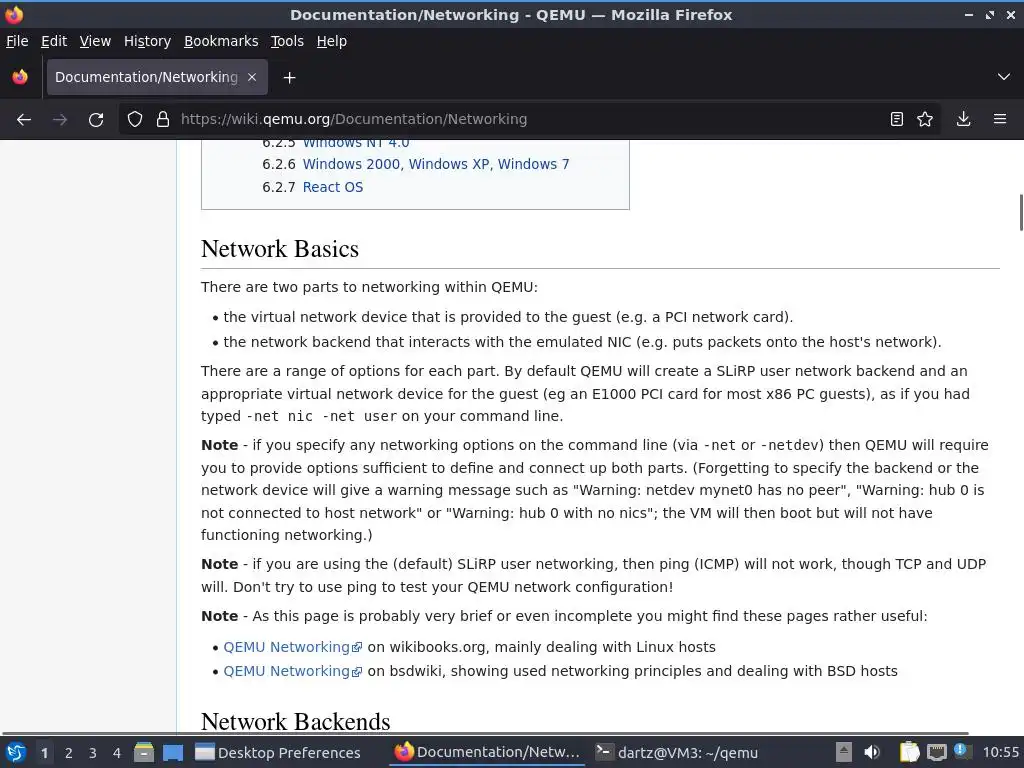Image resolution: width=1024 pixels, height=768 pixels.
Task: Open the Tools menu
Action: pyautogui.click(x=287, y=41)
